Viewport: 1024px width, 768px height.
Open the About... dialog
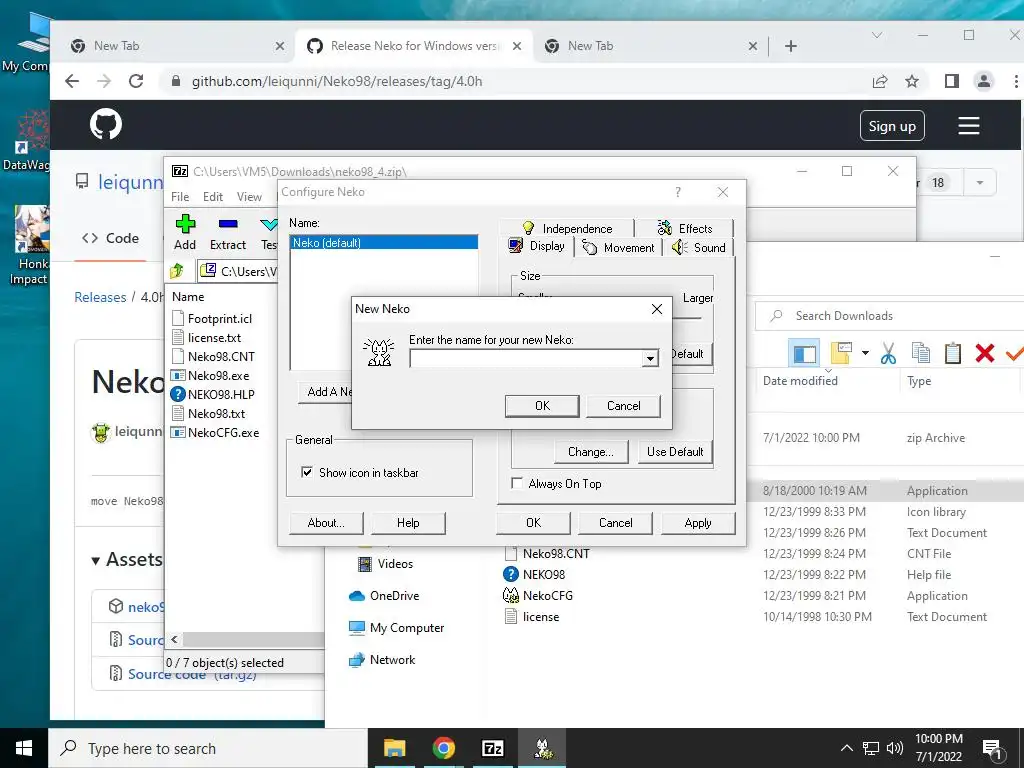326,523
